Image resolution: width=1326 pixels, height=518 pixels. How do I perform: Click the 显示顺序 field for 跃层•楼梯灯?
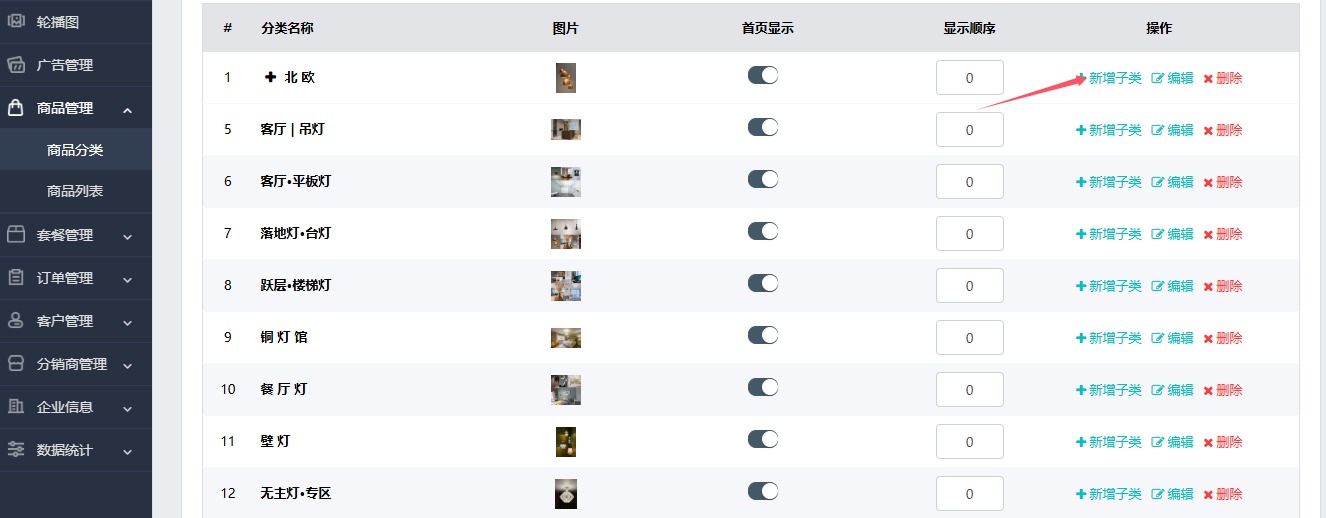pos(970,285)
